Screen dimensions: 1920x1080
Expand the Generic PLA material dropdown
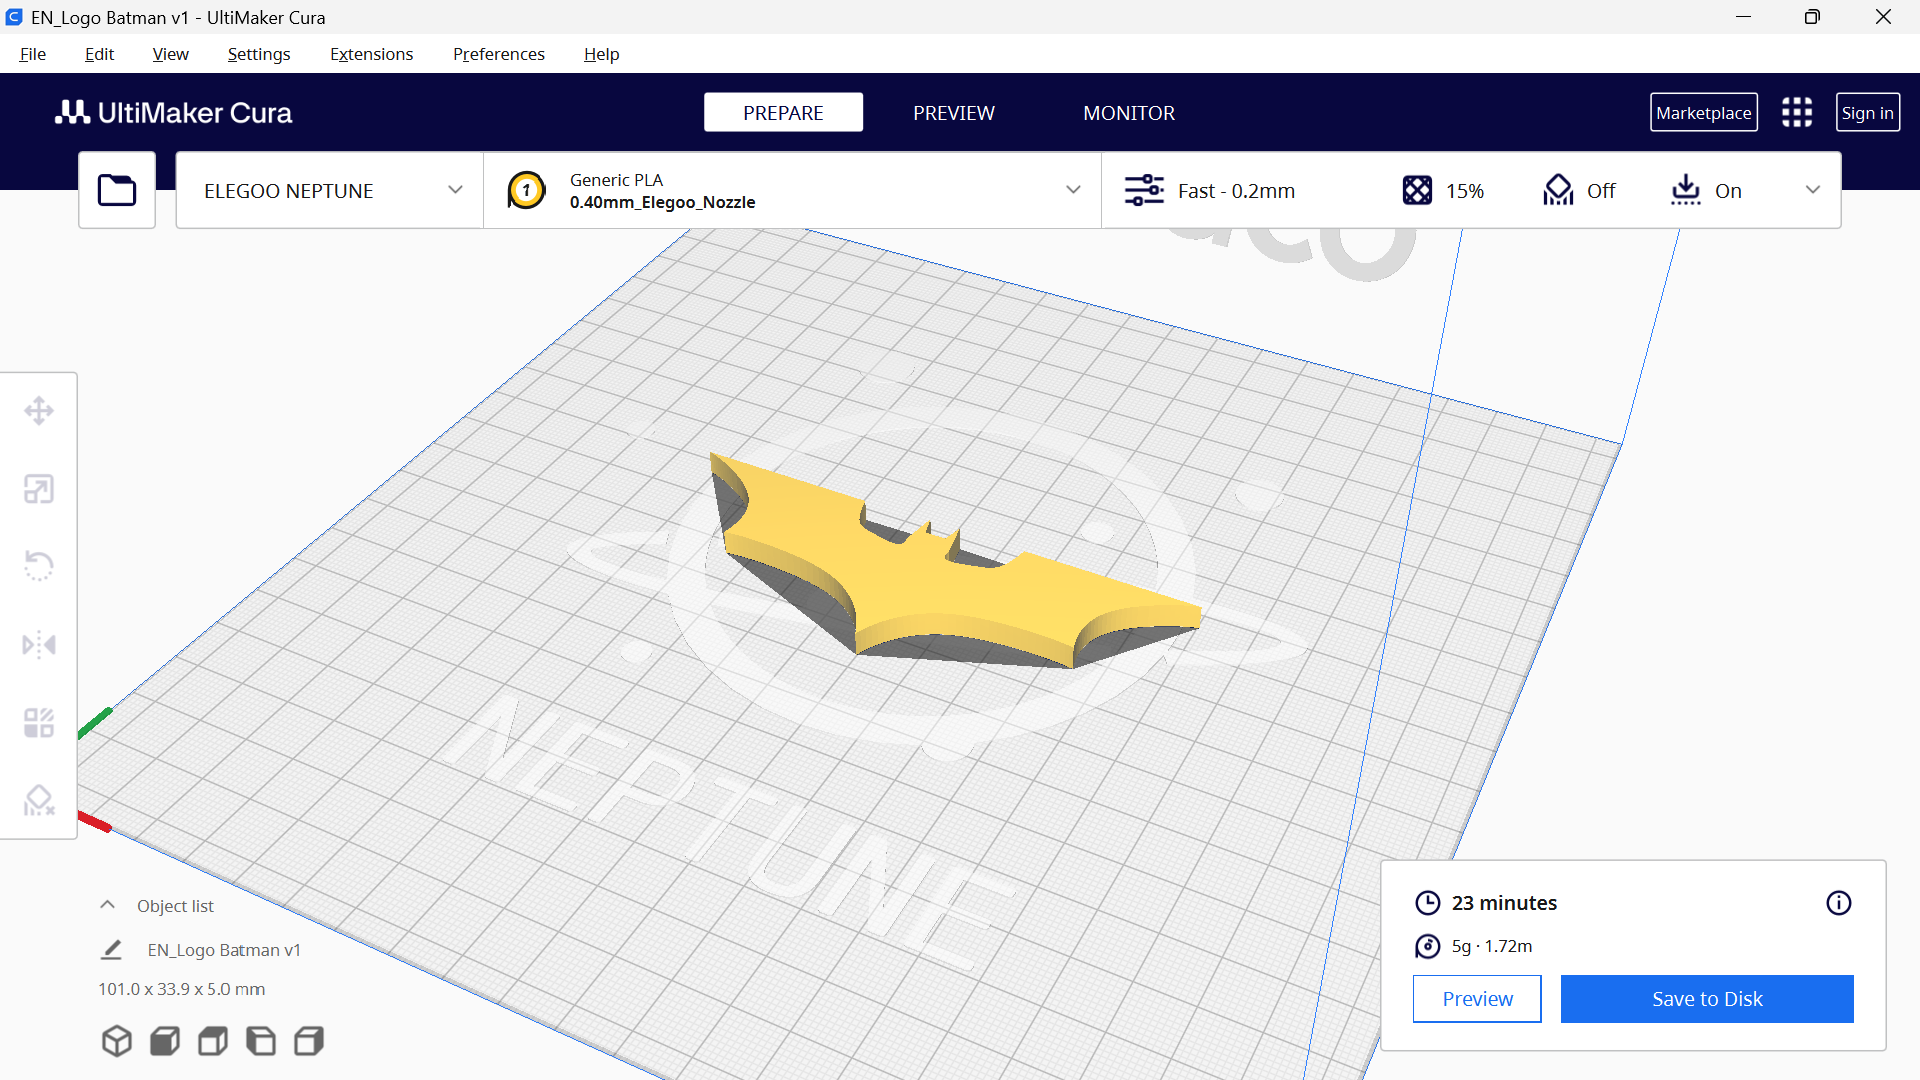(x=793, y=190)
